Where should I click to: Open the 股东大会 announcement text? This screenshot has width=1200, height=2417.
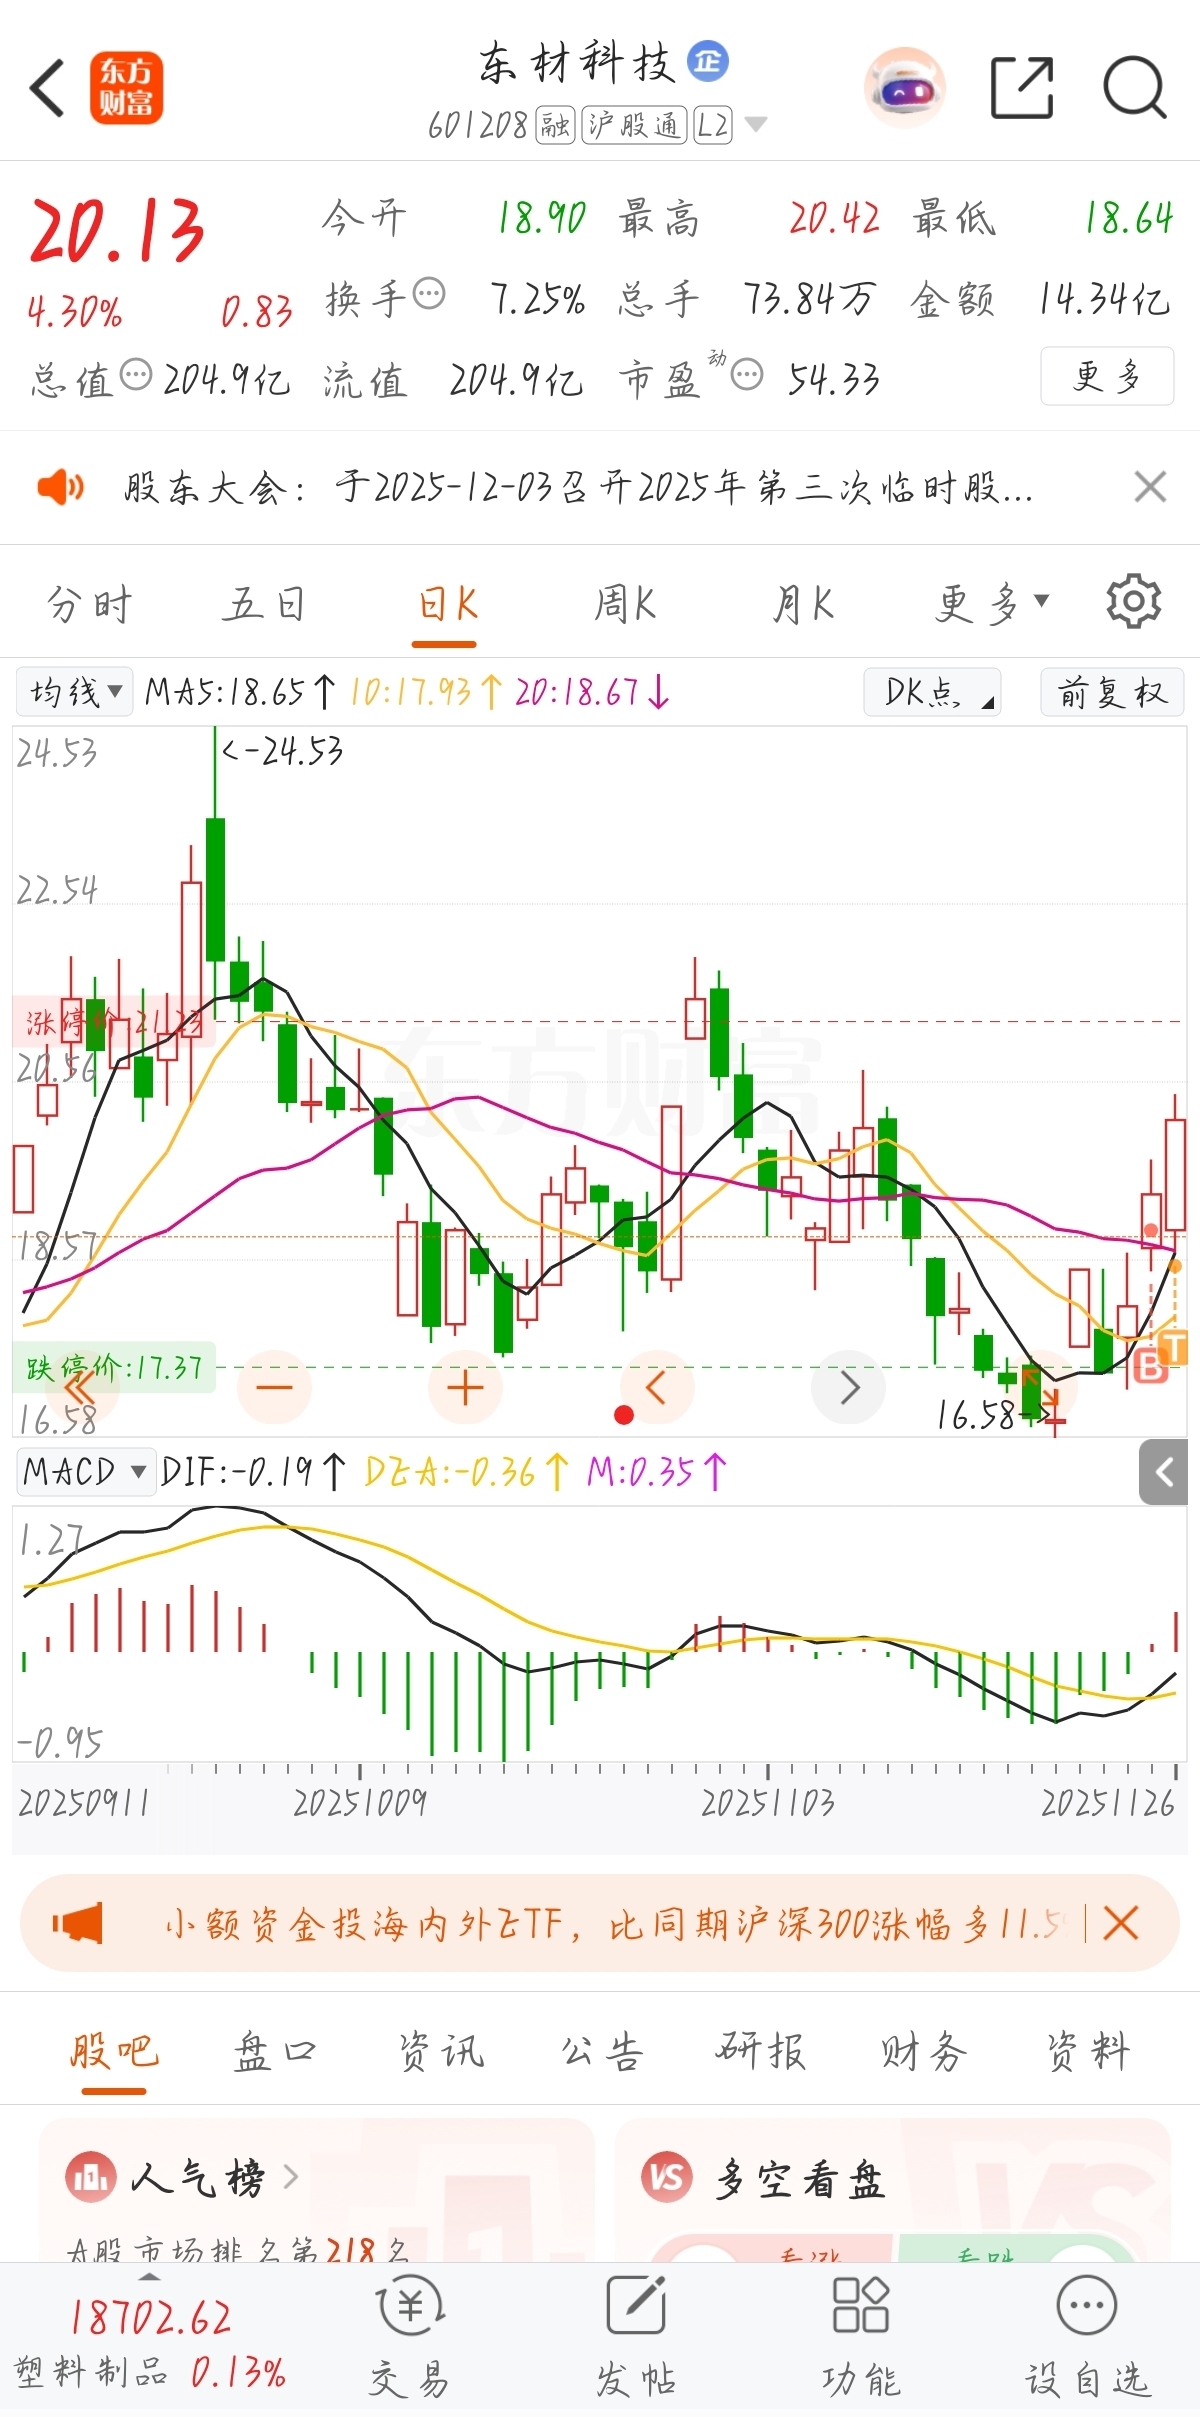click(x=578, y=488)
